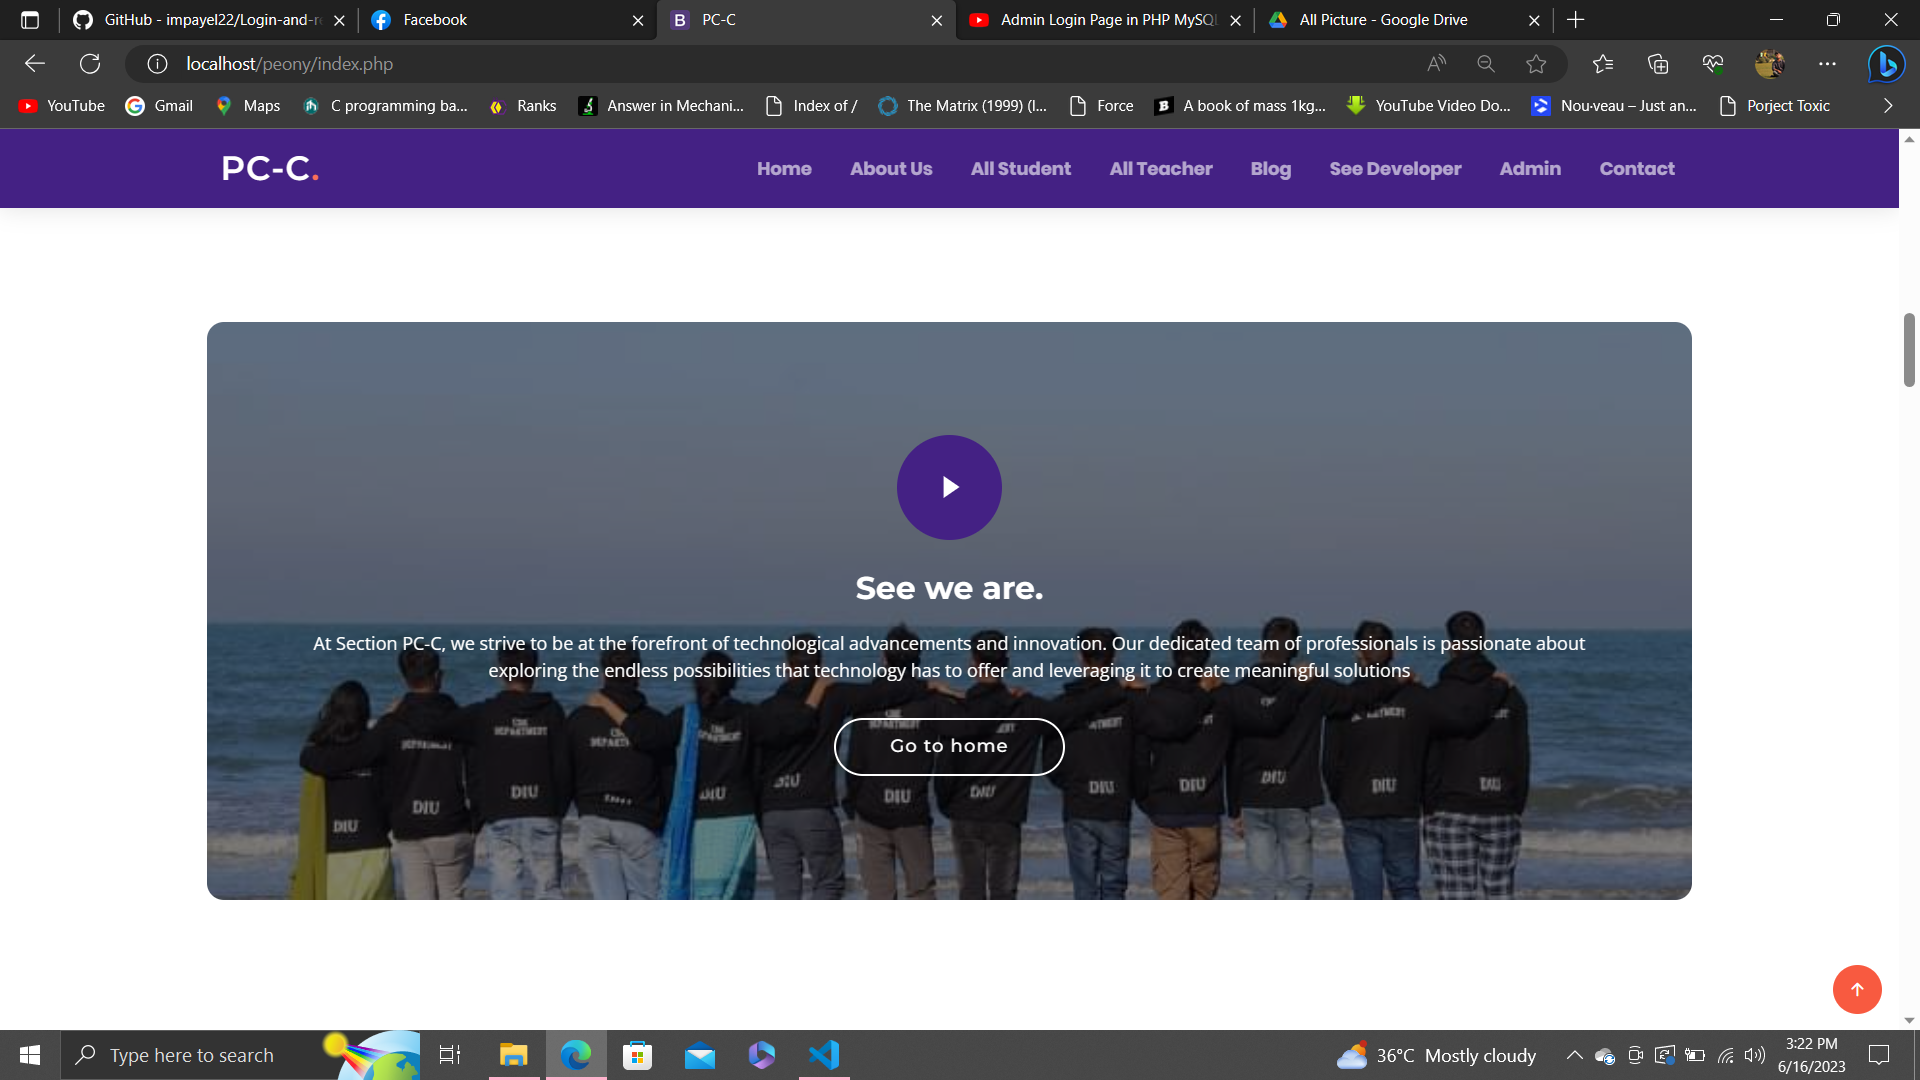Click the purple video play button
The width and height of the screenshot is (1920, 1080).
click(949, 487)
